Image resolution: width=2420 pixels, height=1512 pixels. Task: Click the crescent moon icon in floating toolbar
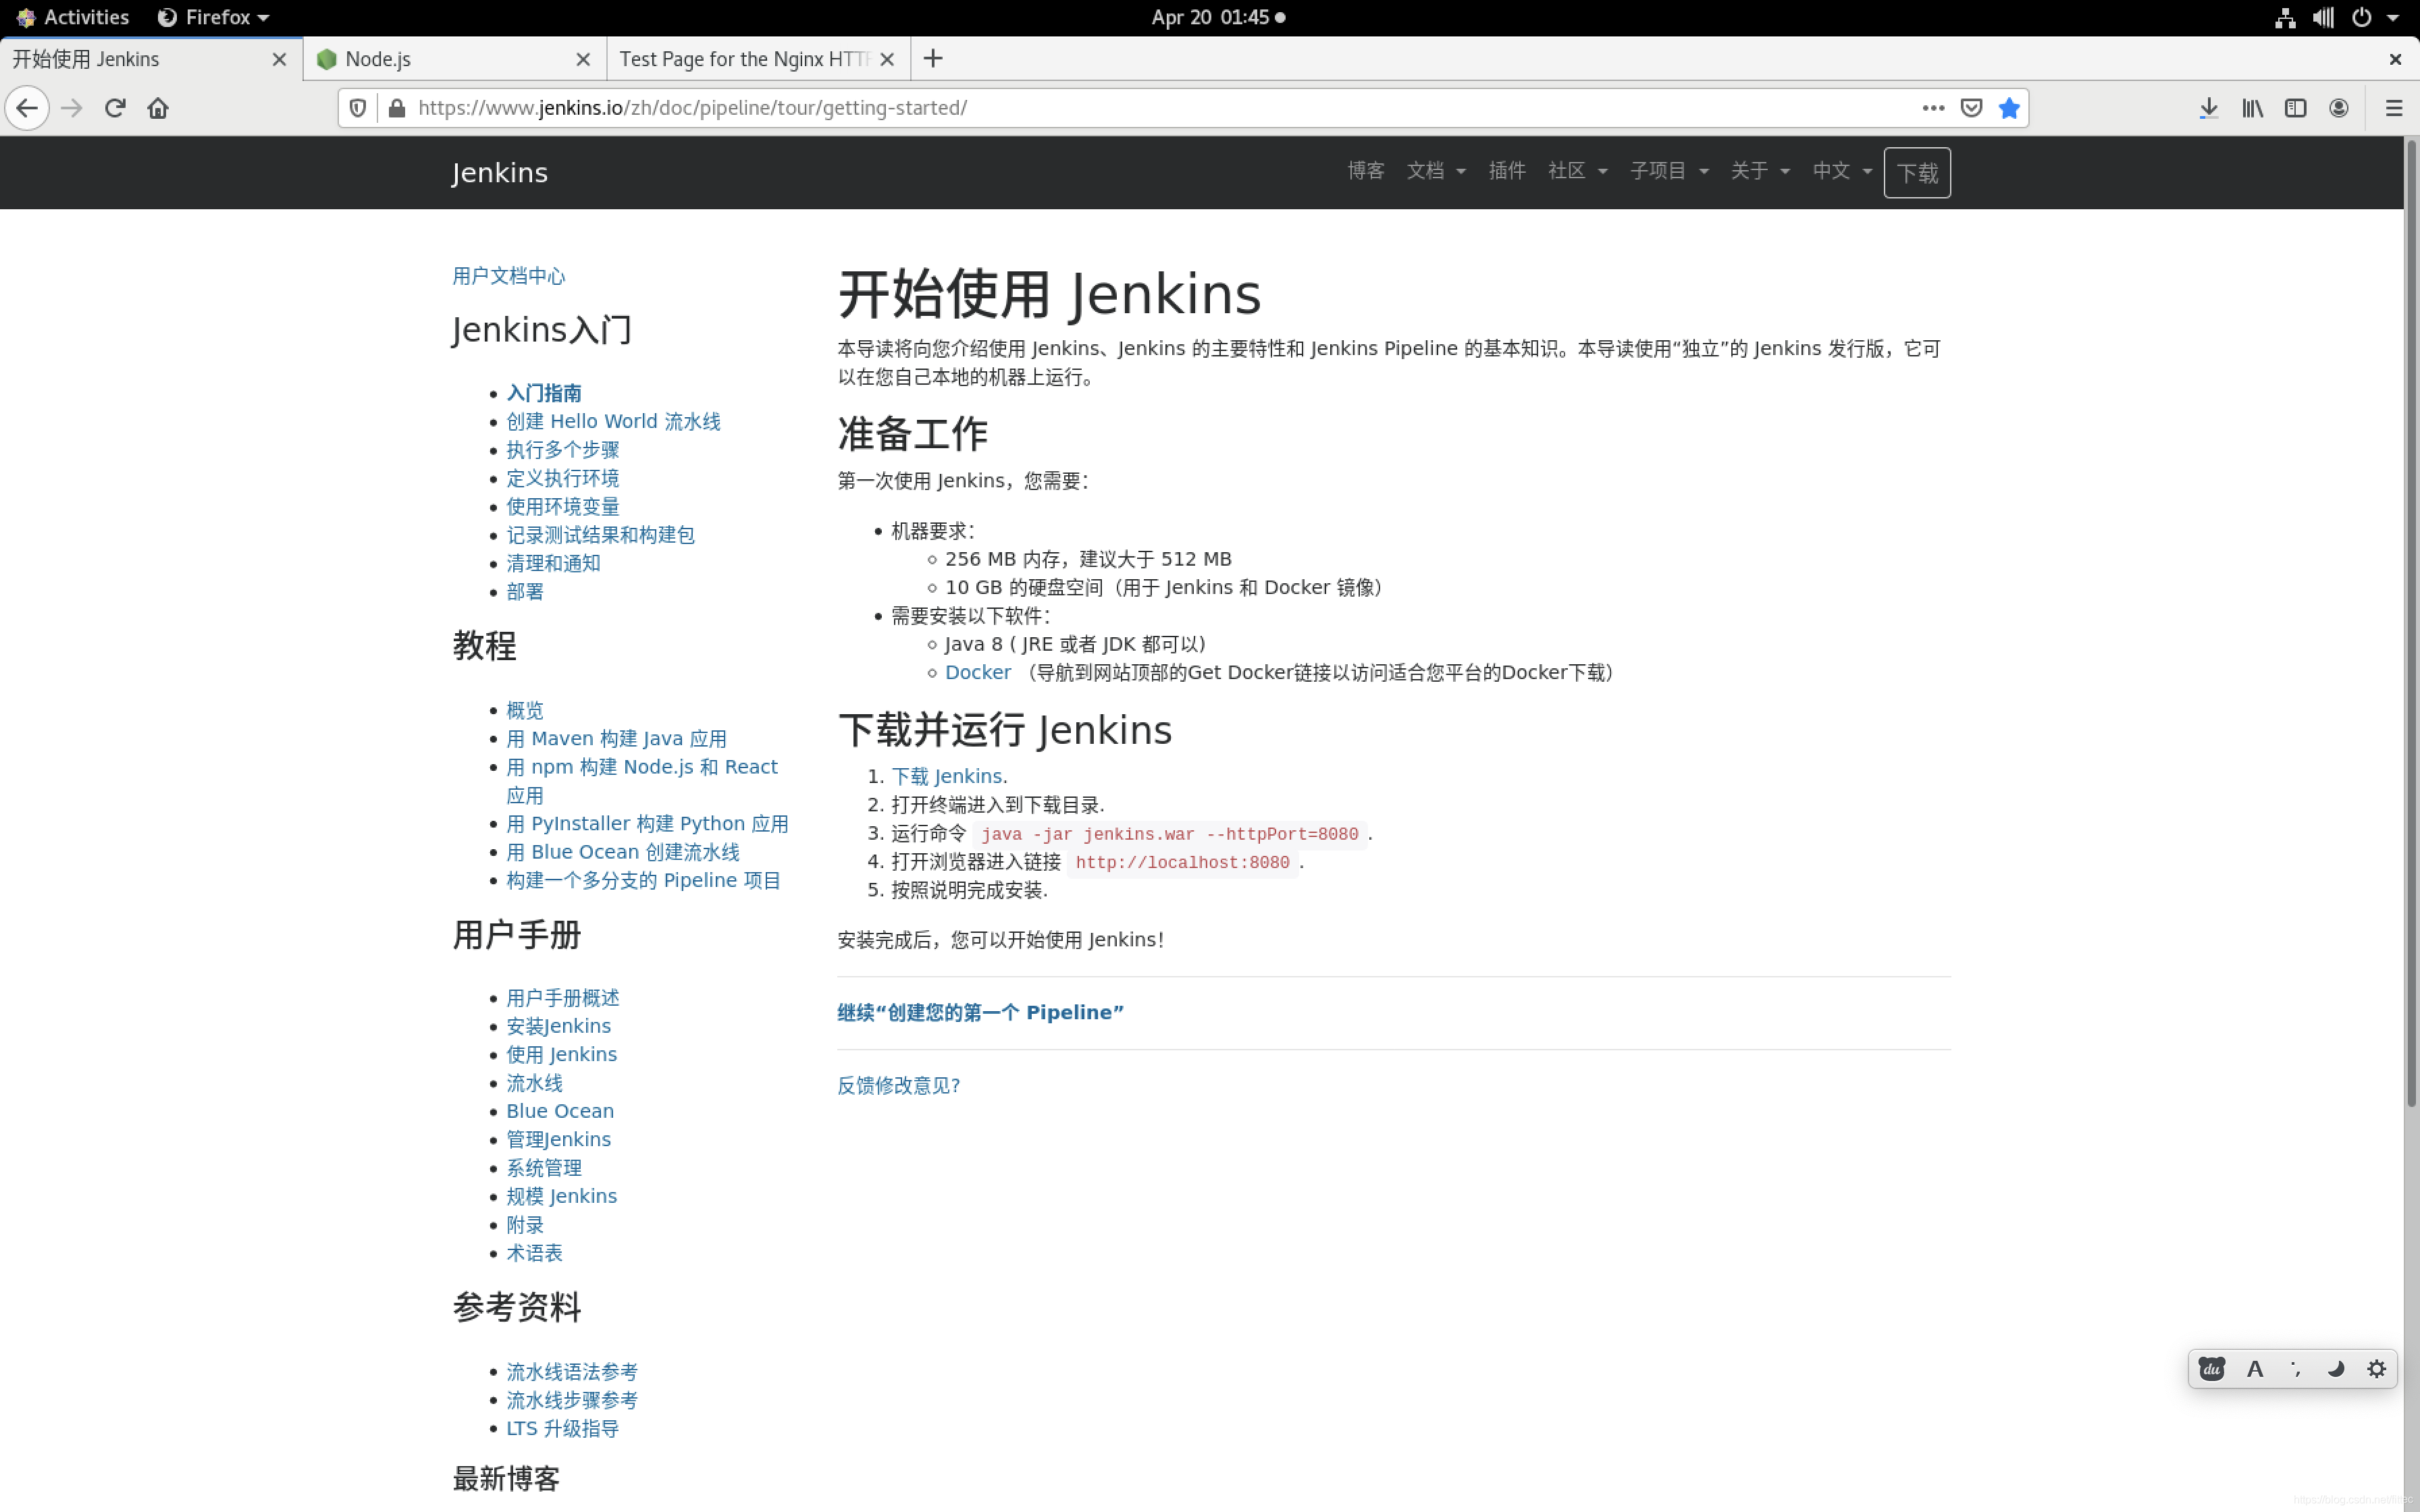coord(2336,1369)
